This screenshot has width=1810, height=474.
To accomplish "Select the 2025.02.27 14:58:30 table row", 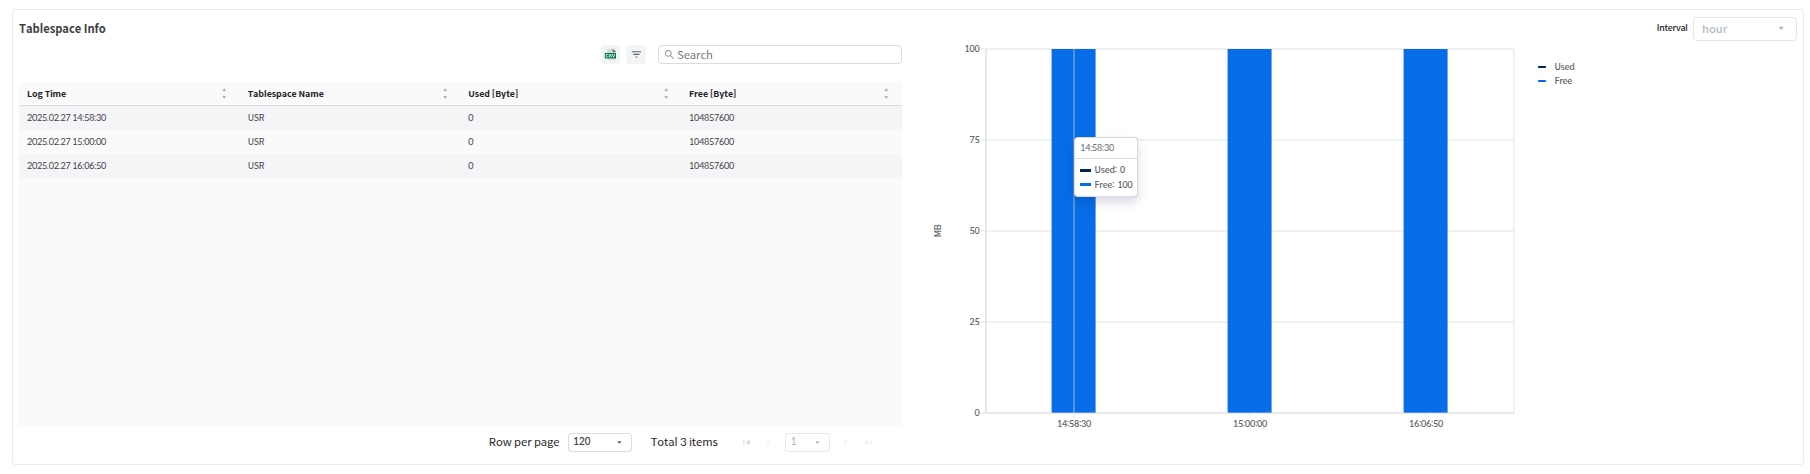I will pyautogui.click(x=460, y=118).
